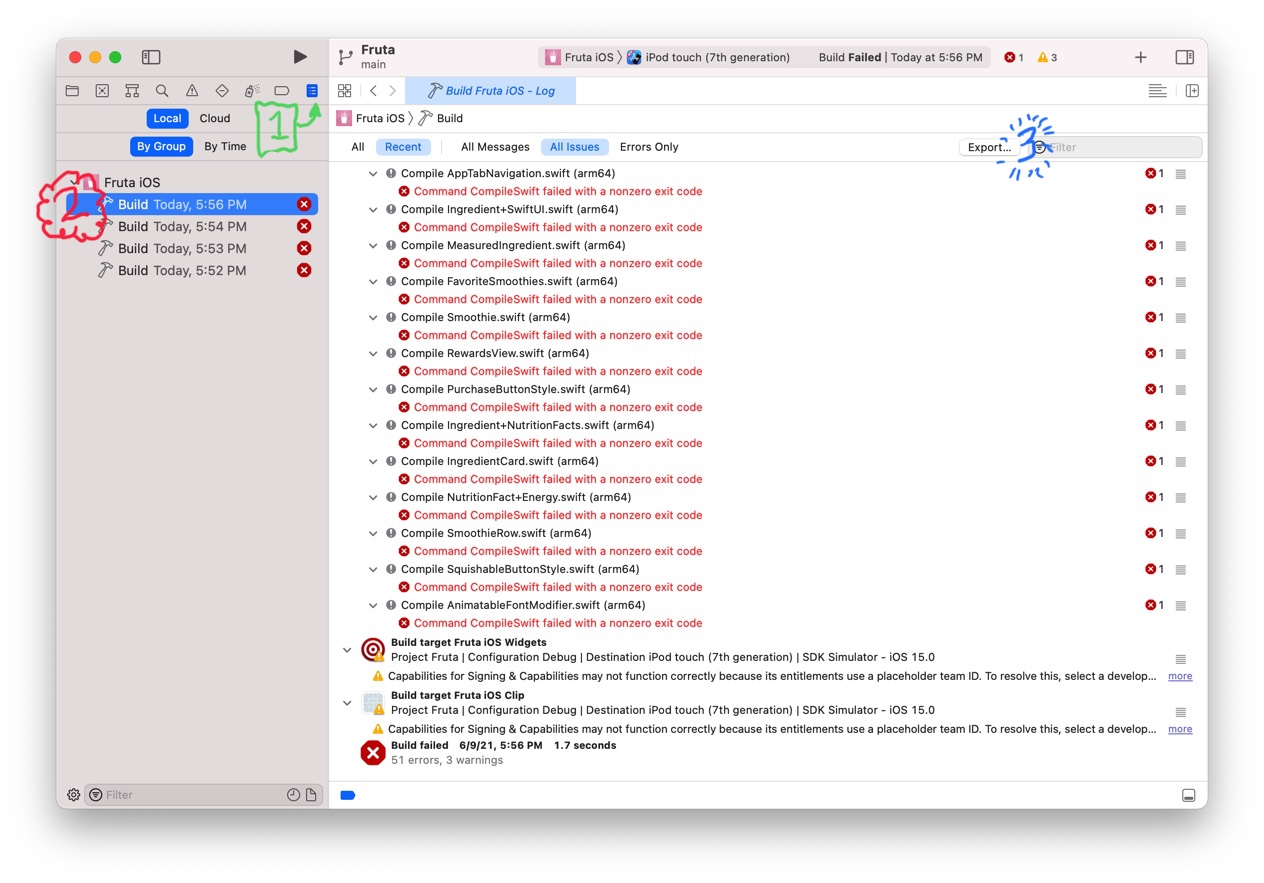This screenshot has width=1264, height=883.
Task: Show Errors Only in build log
Action: point(649,147)
